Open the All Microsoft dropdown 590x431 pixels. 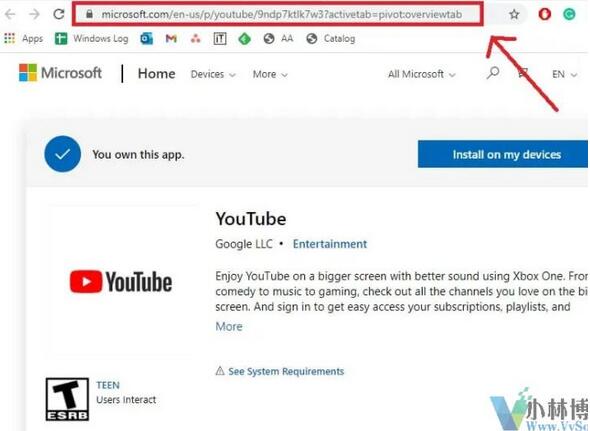[x=422, y=74]
